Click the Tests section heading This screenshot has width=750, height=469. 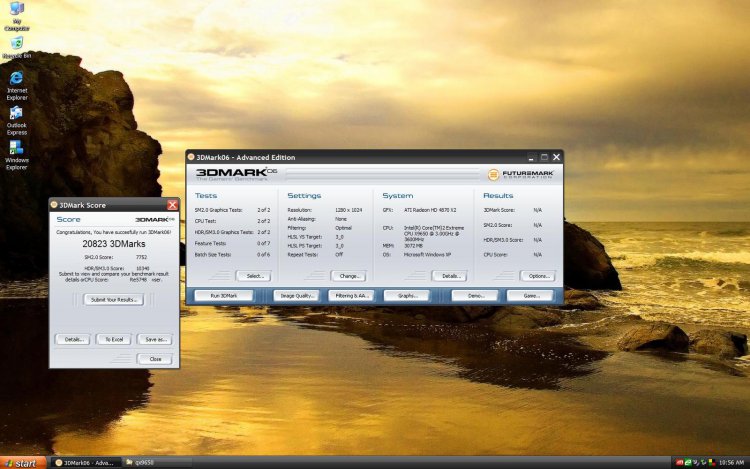click(x=206, y=196)
